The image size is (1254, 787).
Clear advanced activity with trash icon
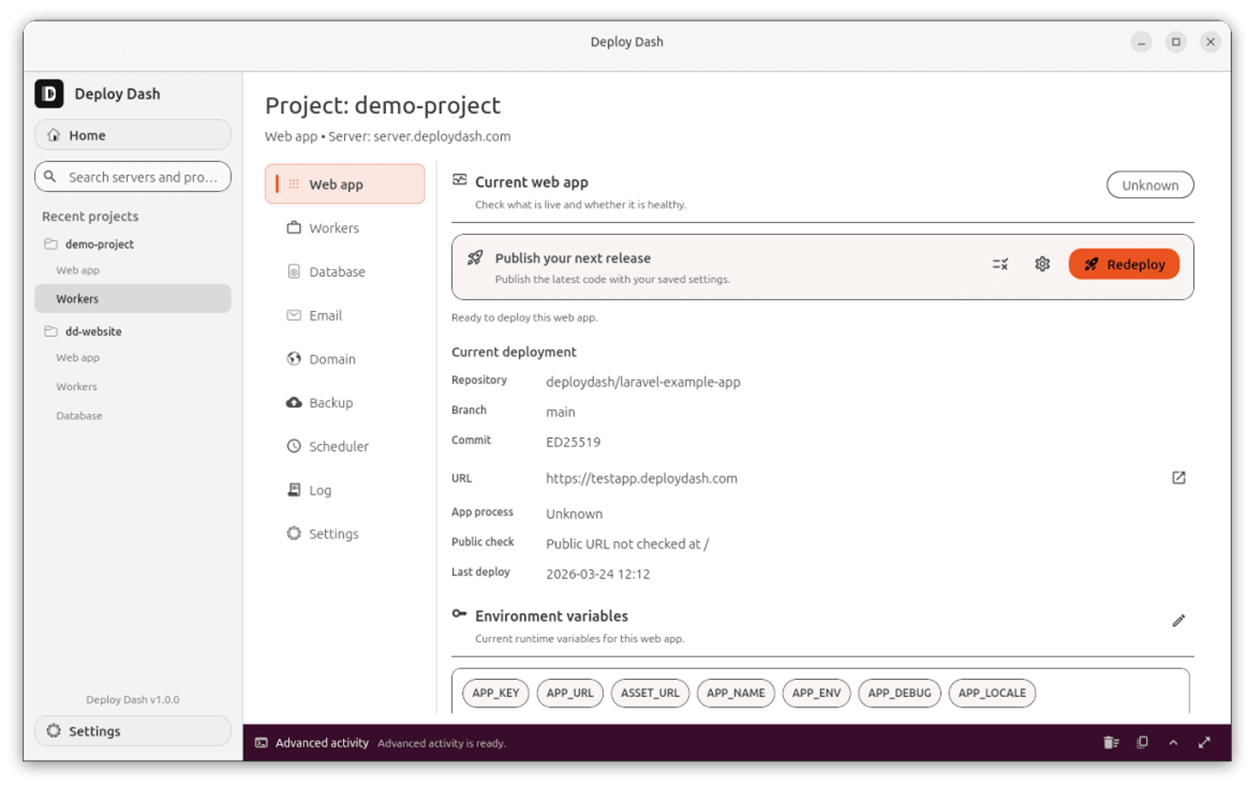(x=1111, y=743)
